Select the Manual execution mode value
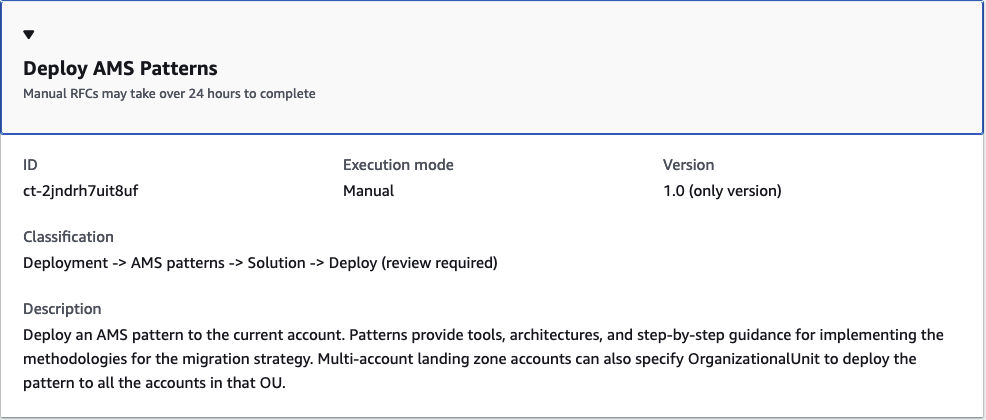This screenshot has height=420, width=986. pos(368,190)
